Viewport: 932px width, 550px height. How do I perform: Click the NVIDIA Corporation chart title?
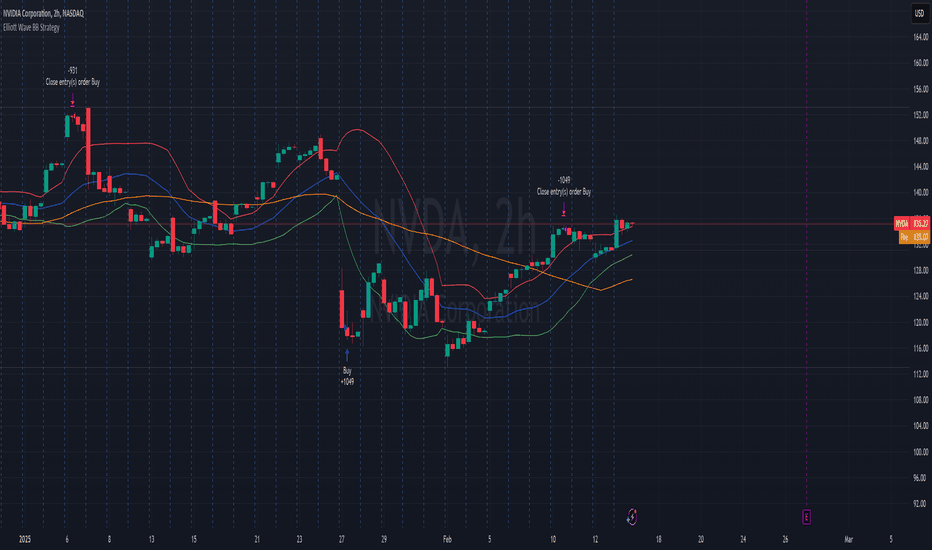tap(43, 13)
